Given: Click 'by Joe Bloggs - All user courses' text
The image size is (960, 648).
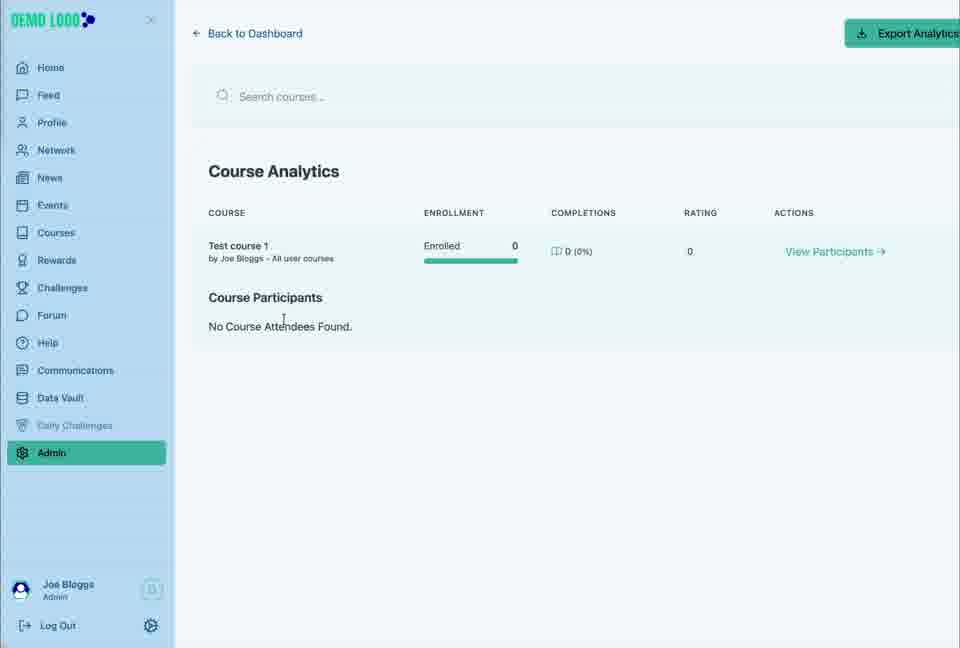Looking at the screenshot, I should [x=271, y=258].
